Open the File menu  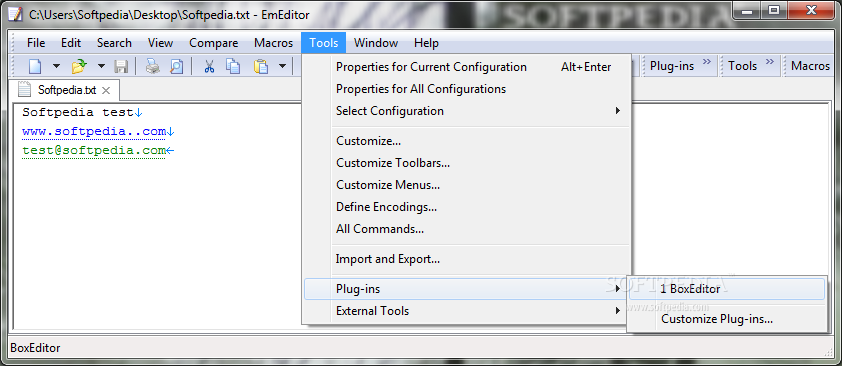pyautogui.click(x=36, y=43)
